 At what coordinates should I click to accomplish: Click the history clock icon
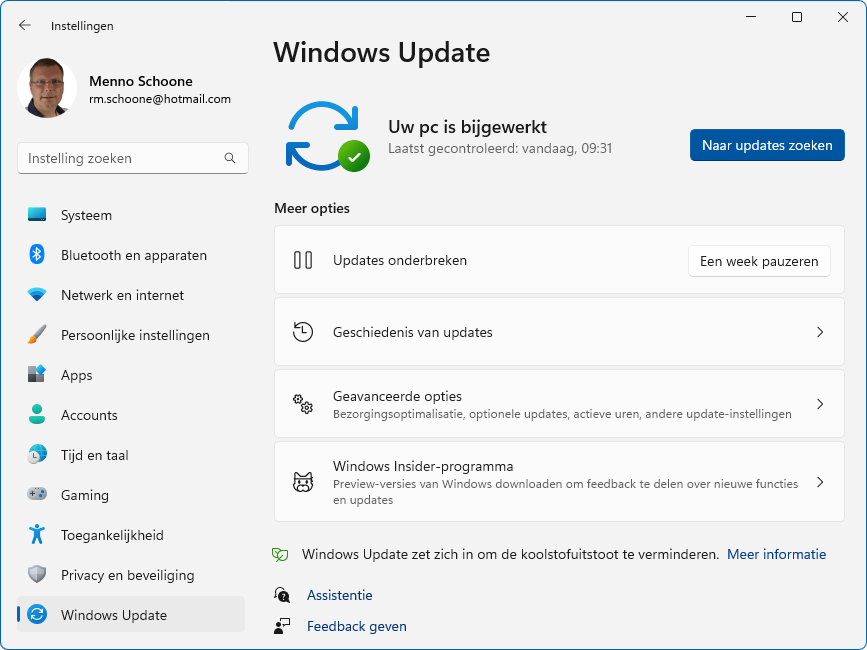point(303,332)
